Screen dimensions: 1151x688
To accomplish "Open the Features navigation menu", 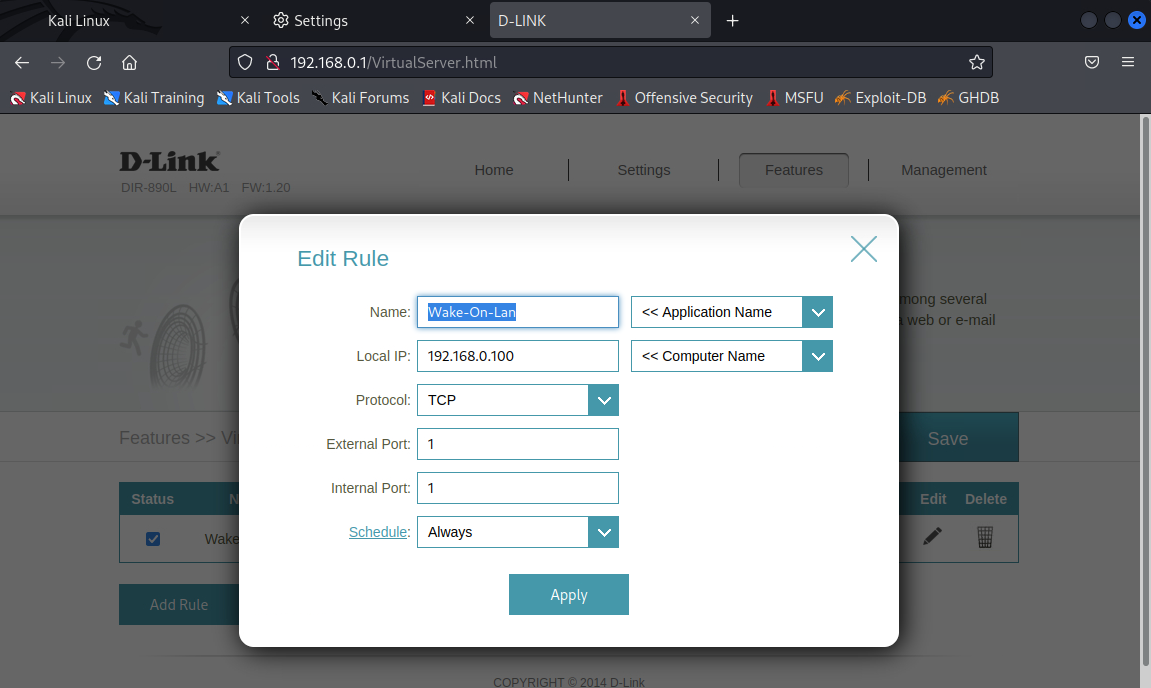I will click(794, 170).
